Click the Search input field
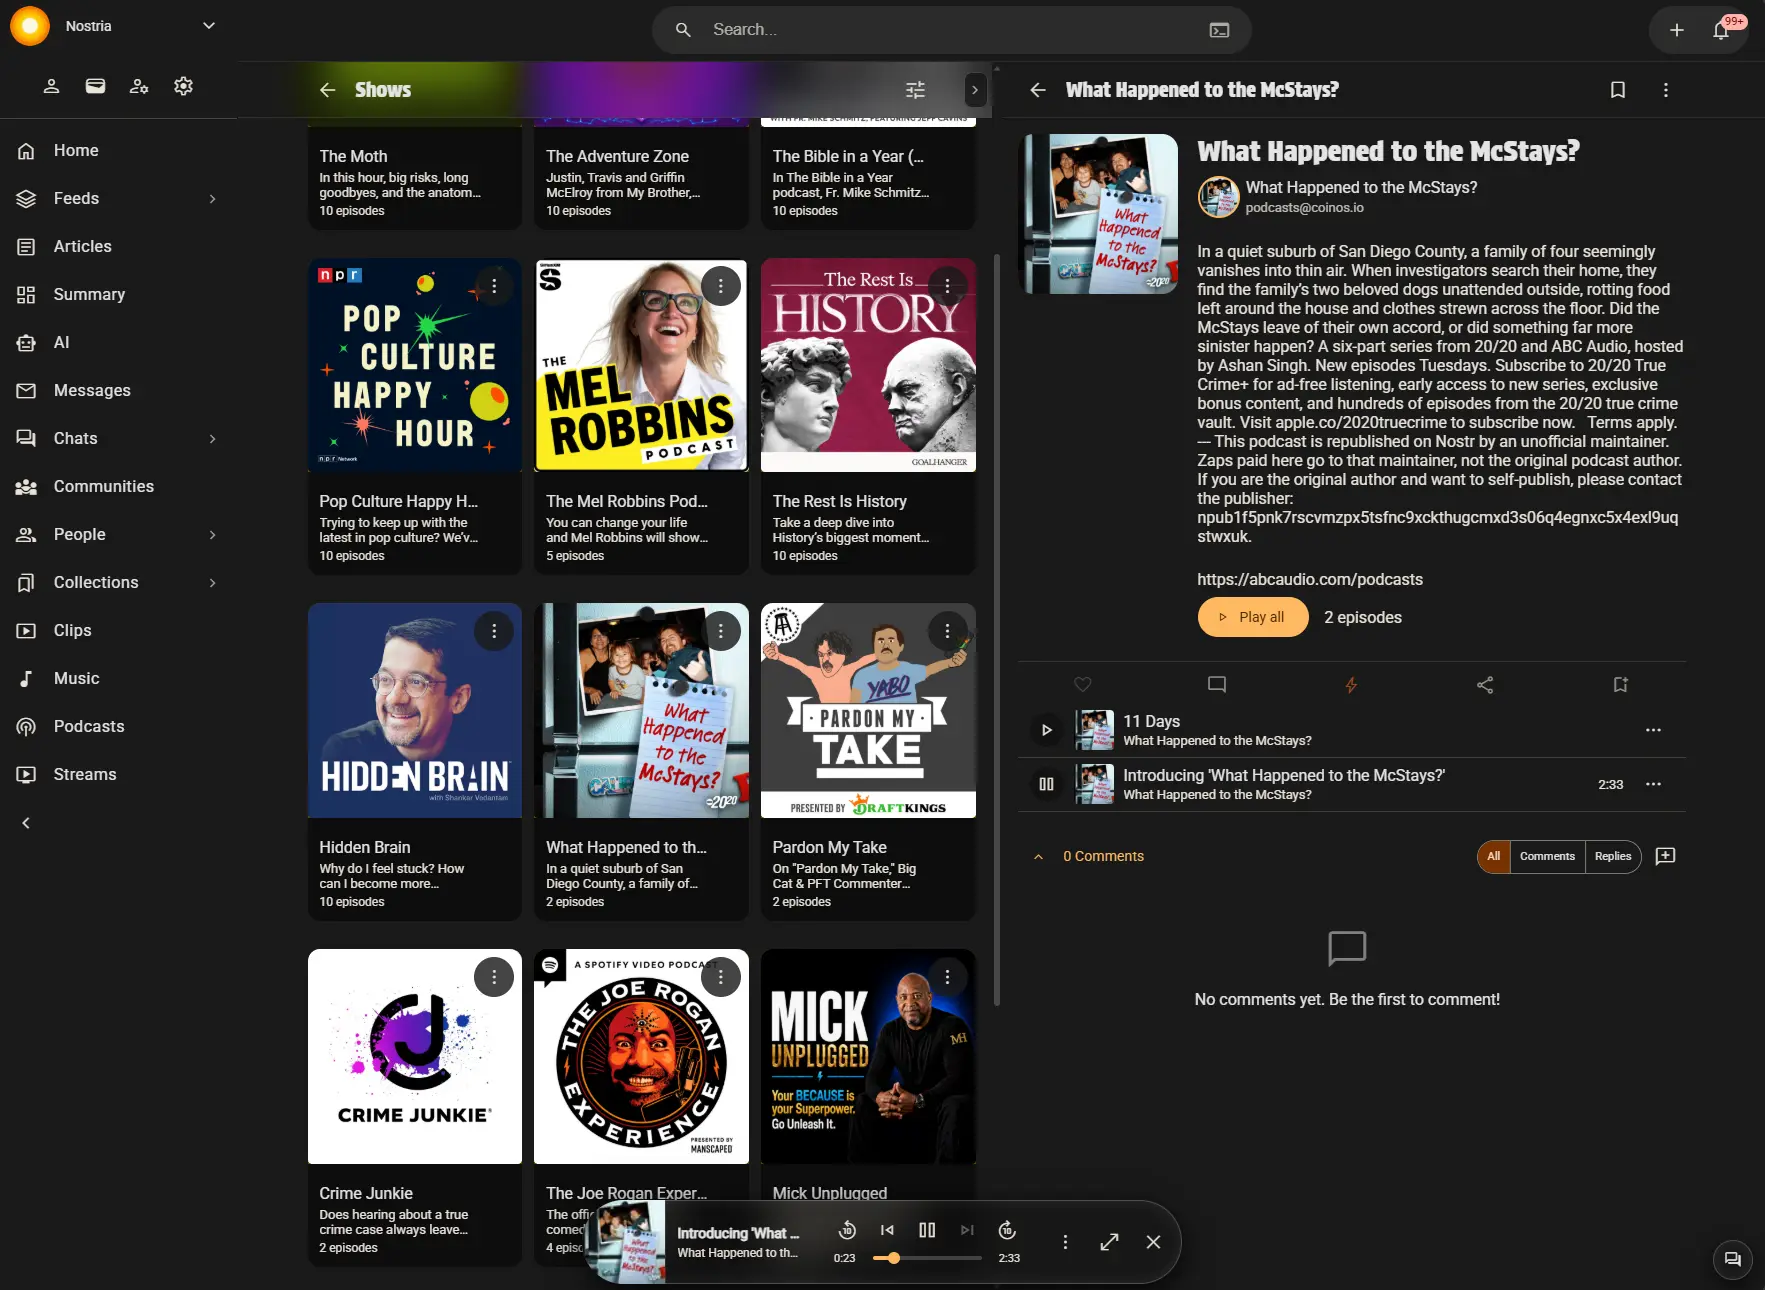The width and height of the screenshot is (1765, 1290). pos(951,30)
